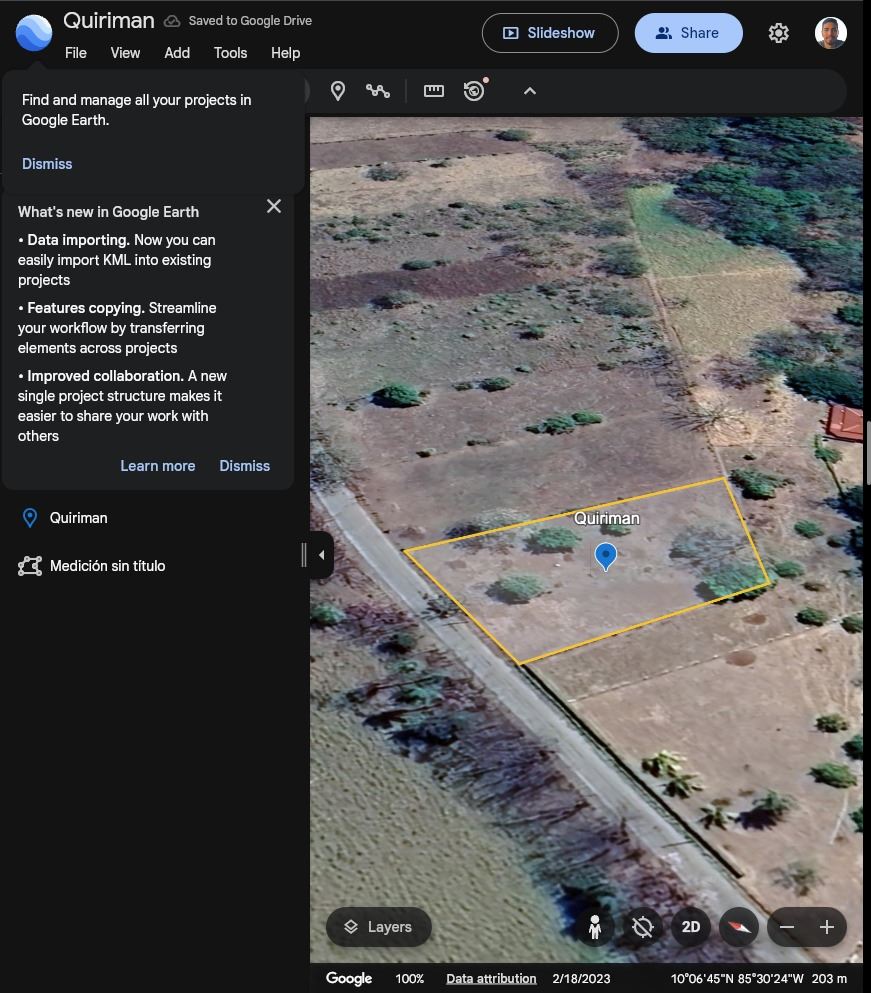Image resolution: width=871 pixels, height=993 pixels.
Task: Open the Add menu
Action: tap(177, 53)
